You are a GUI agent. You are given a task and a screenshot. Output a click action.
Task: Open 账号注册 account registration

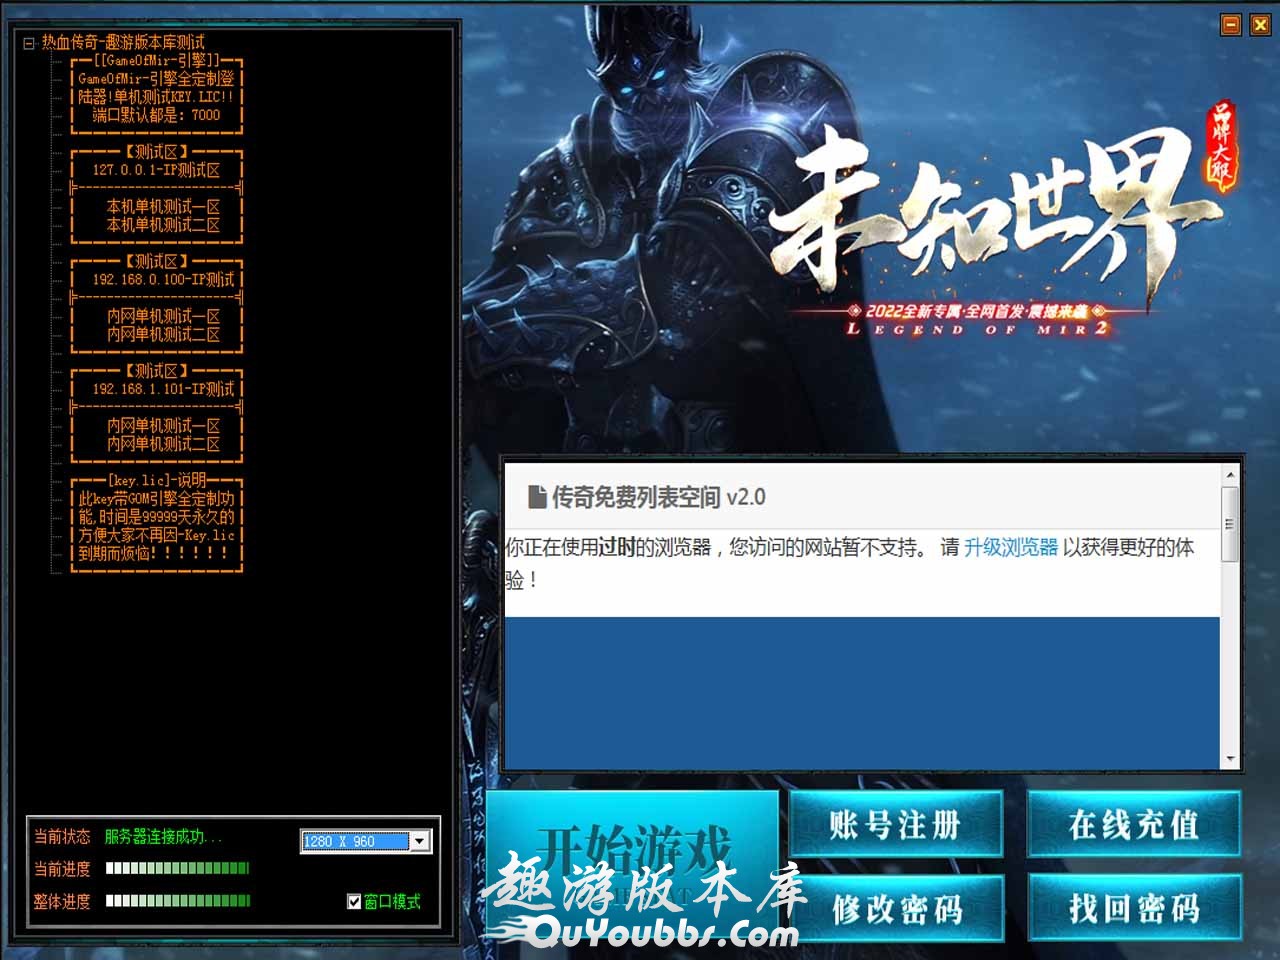tap(896, 824)
